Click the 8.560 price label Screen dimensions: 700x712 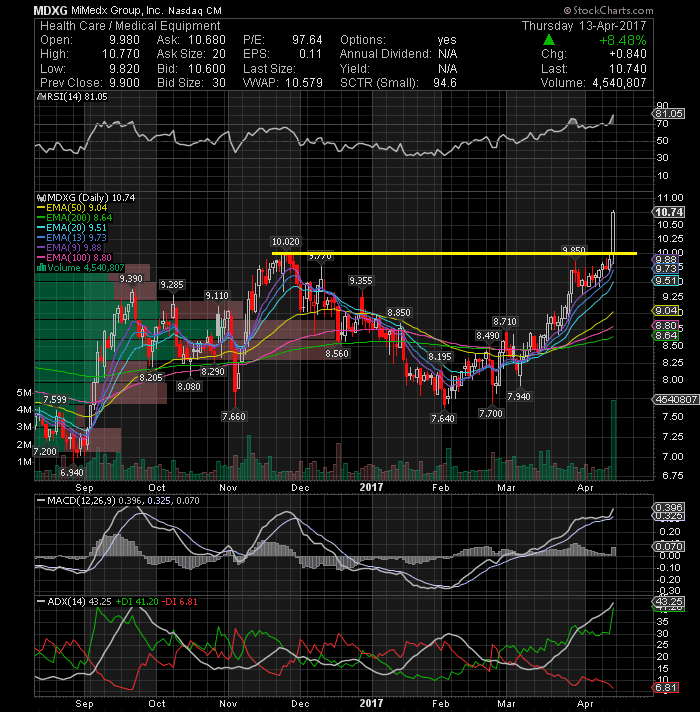tap(337, 353)
